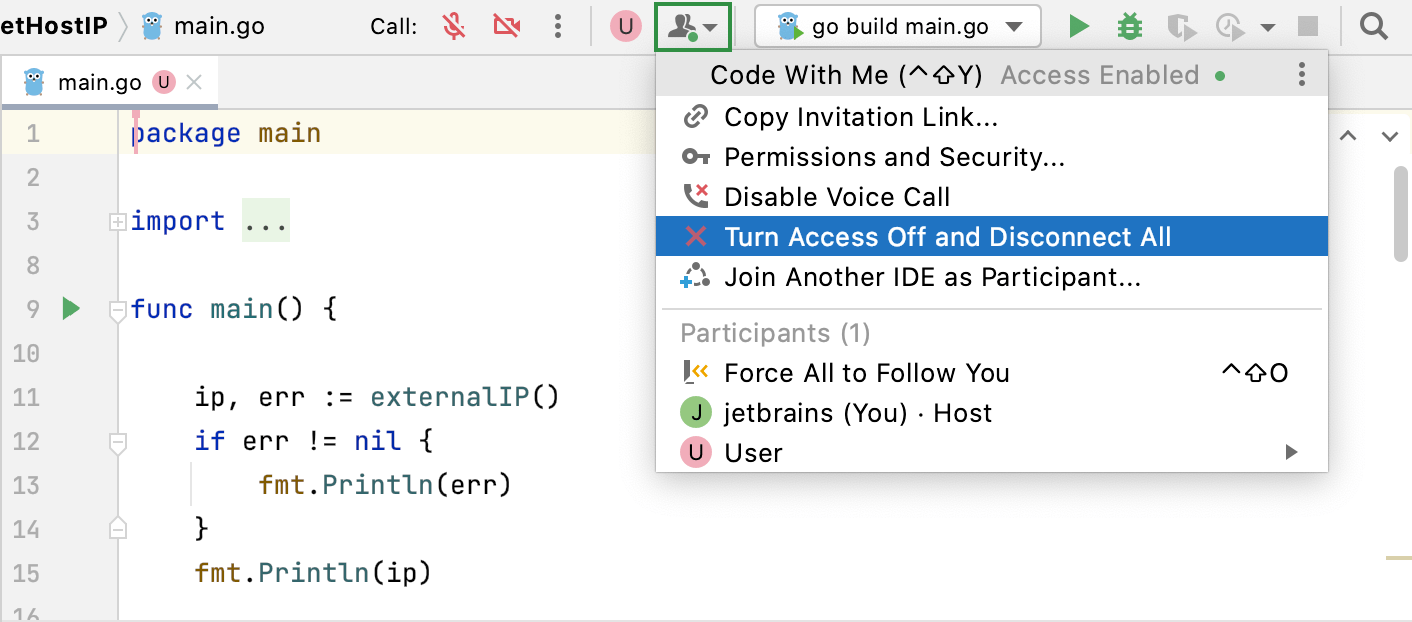The height and width of the screenshot is (622, 1412).
Task: Enable the crossed-out camera icon
Action: tap(507, 27)
